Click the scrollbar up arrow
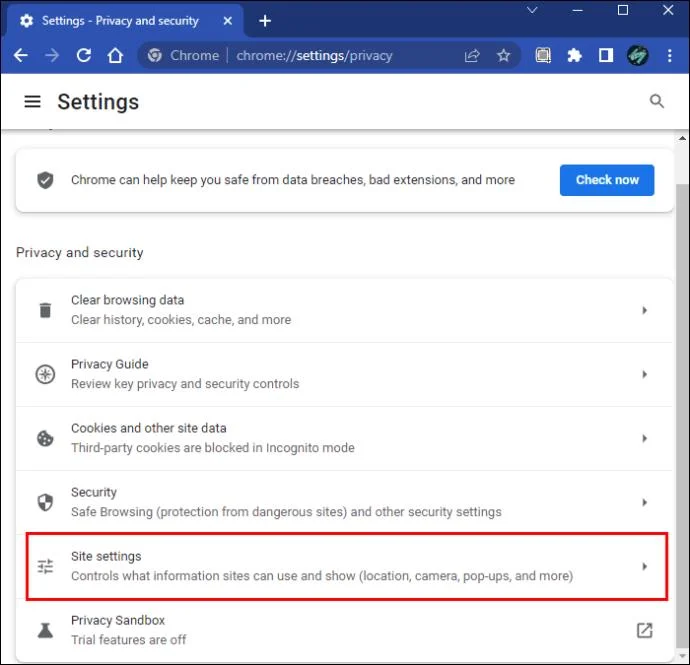This screenshot has width=690, height=665. click(x=682, y=138)
